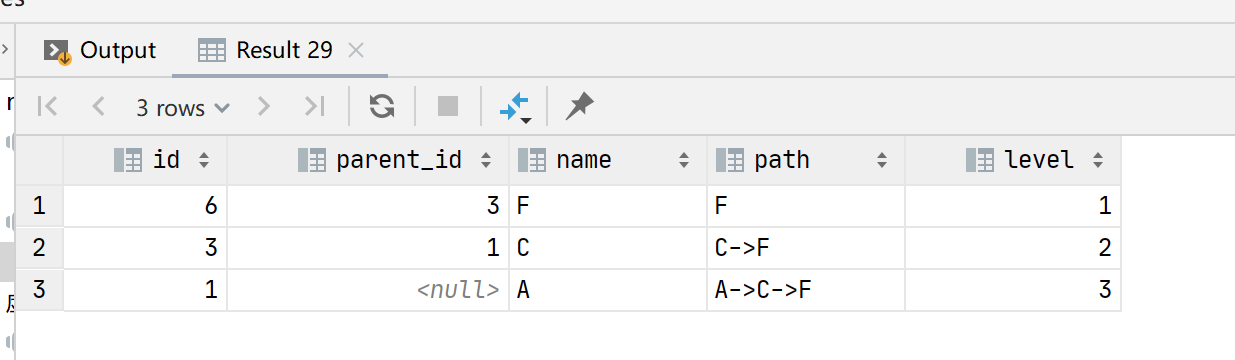This screenshot has height=360, width=1235.
Task: Select the id cell with value 6
Action: click(x=146, y=207)
